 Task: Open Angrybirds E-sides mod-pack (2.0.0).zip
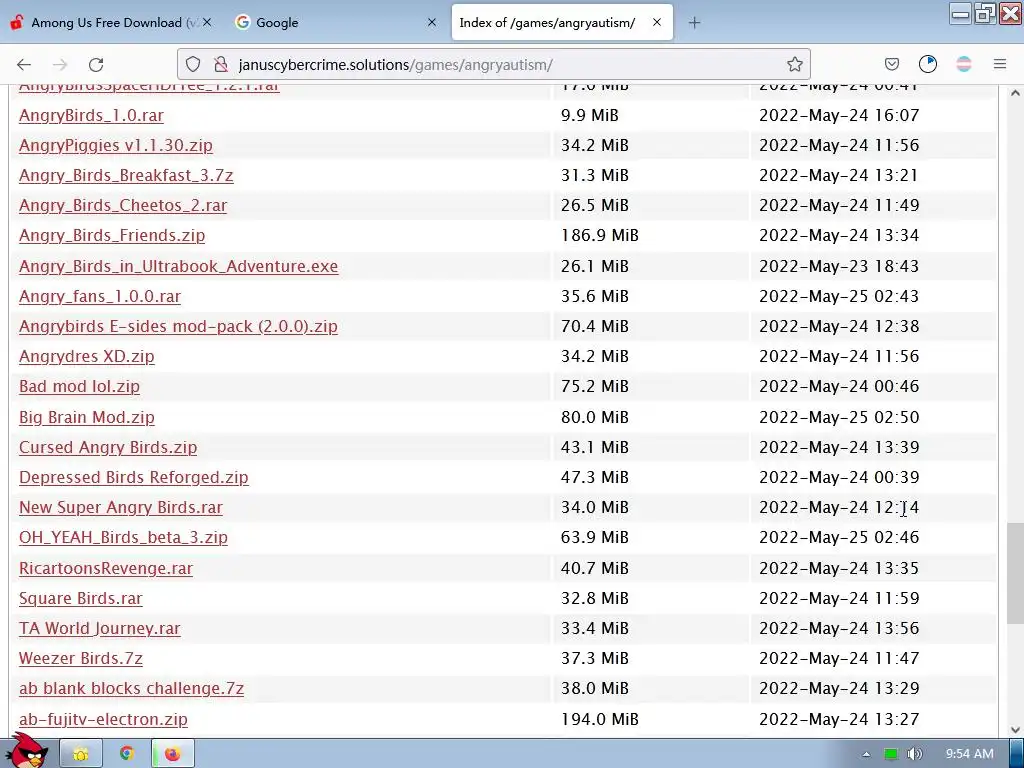(178, 327)
